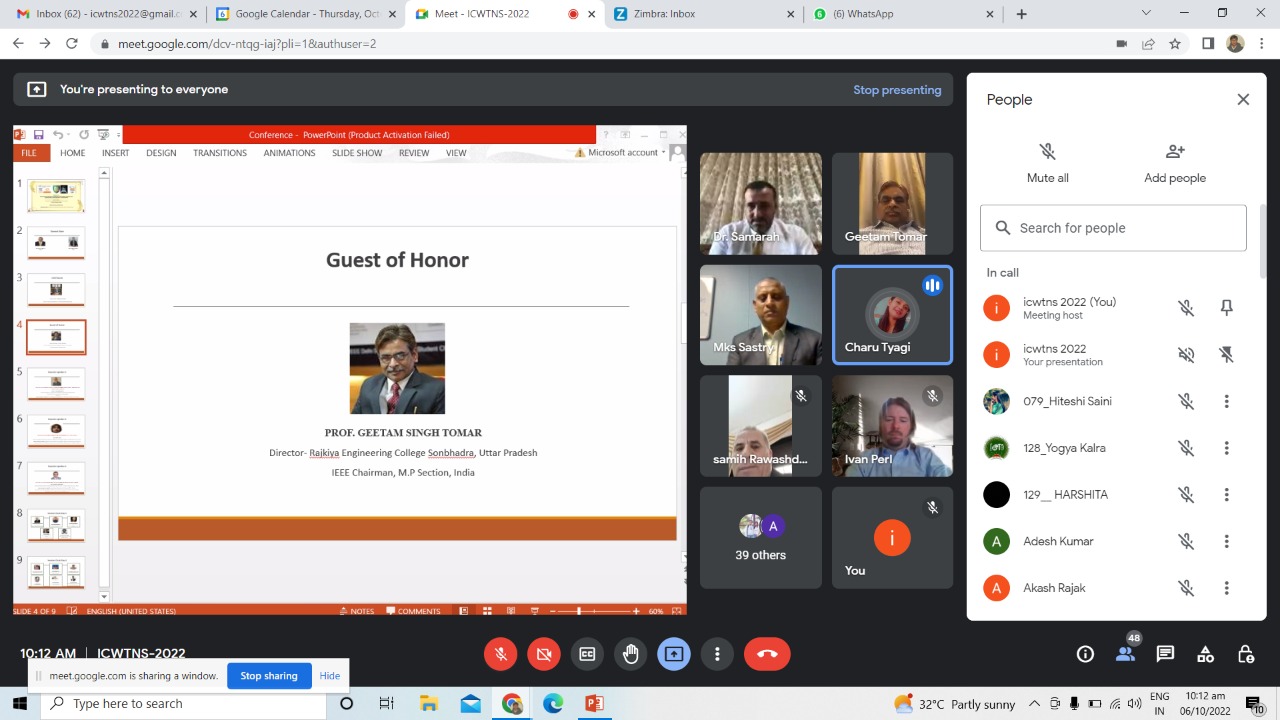Click the raise hand icon
Image resolution: width=1280 pixels, height=720 pixels.
pyautogui.click(x=630, y=654)
